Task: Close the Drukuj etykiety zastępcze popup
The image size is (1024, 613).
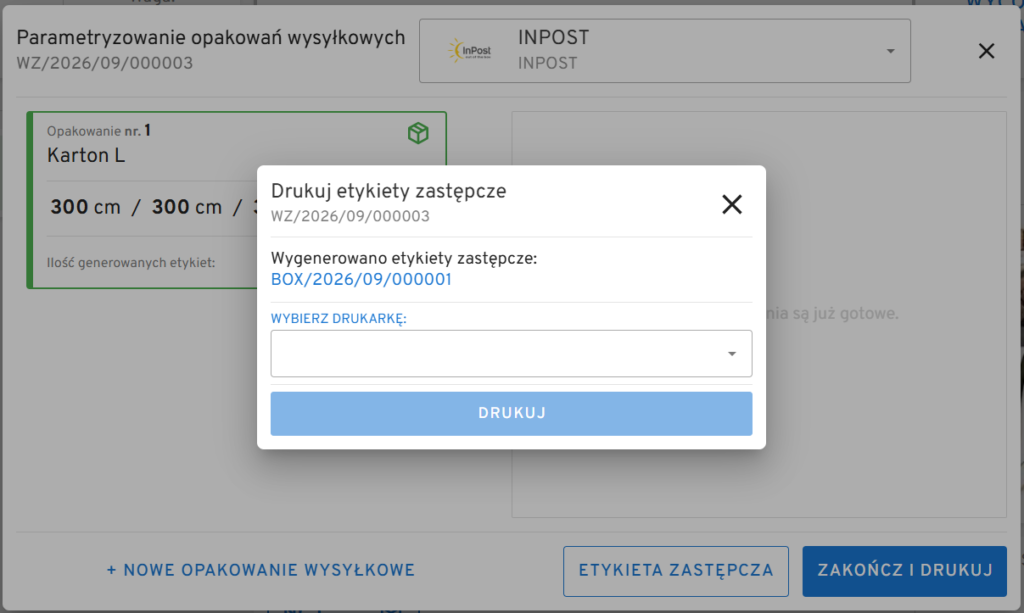Action: pyautogui.click(x=731, y=204)
